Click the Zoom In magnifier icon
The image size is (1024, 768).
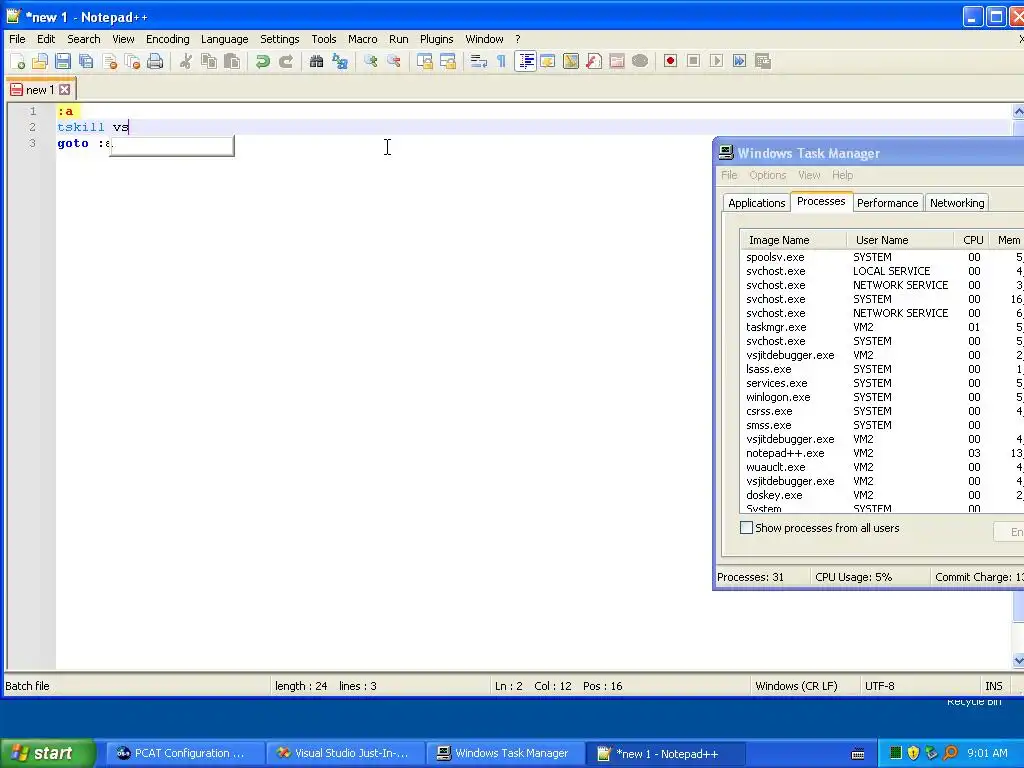click(370, 61)
